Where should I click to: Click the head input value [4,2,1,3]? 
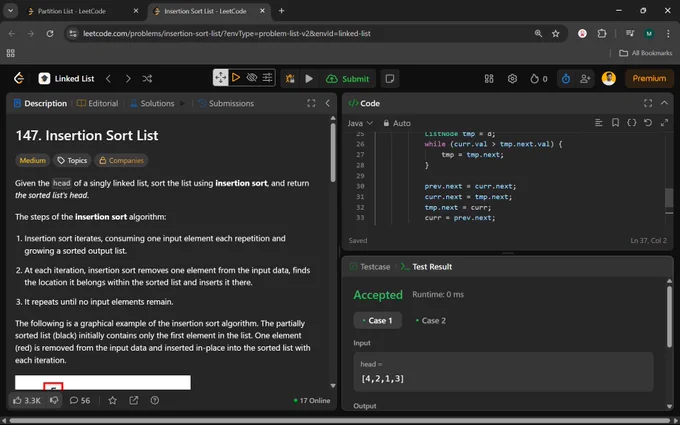(x=382, y=379)
